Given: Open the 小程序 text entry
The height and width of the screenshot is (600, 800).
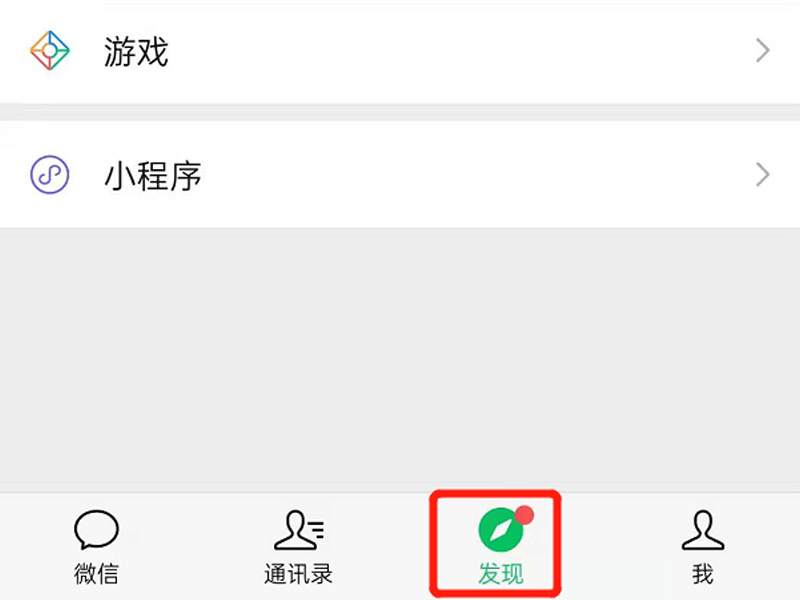Looking at the screenshot, I should pyautogui.click(x=153, y=176).
